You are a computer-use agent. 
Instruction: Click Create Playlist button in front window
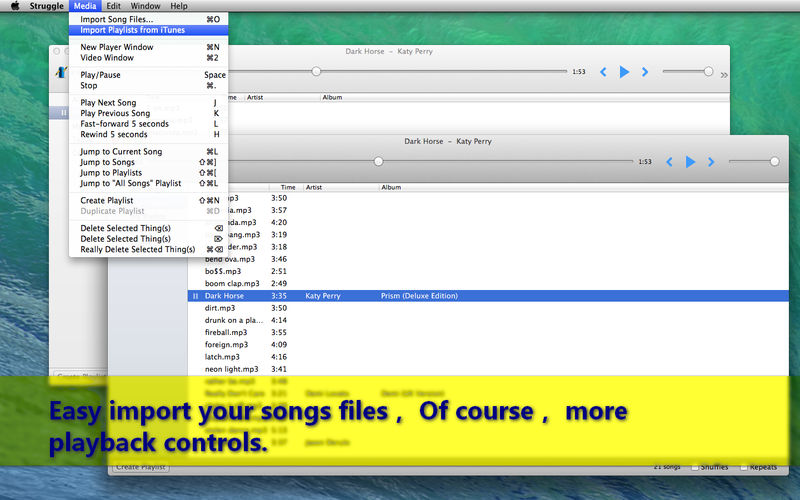(x=141, y=467)
